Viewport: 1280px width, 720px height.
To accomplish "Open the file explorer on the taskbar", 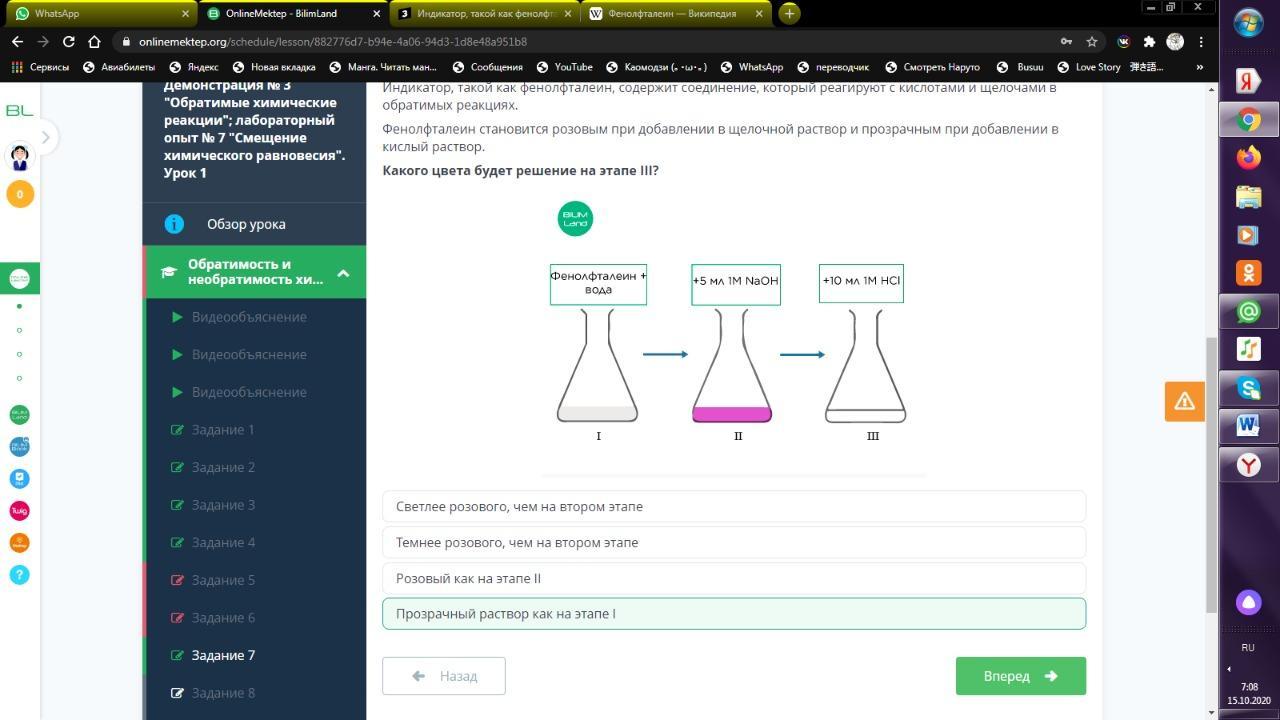I will (1248, 196).
